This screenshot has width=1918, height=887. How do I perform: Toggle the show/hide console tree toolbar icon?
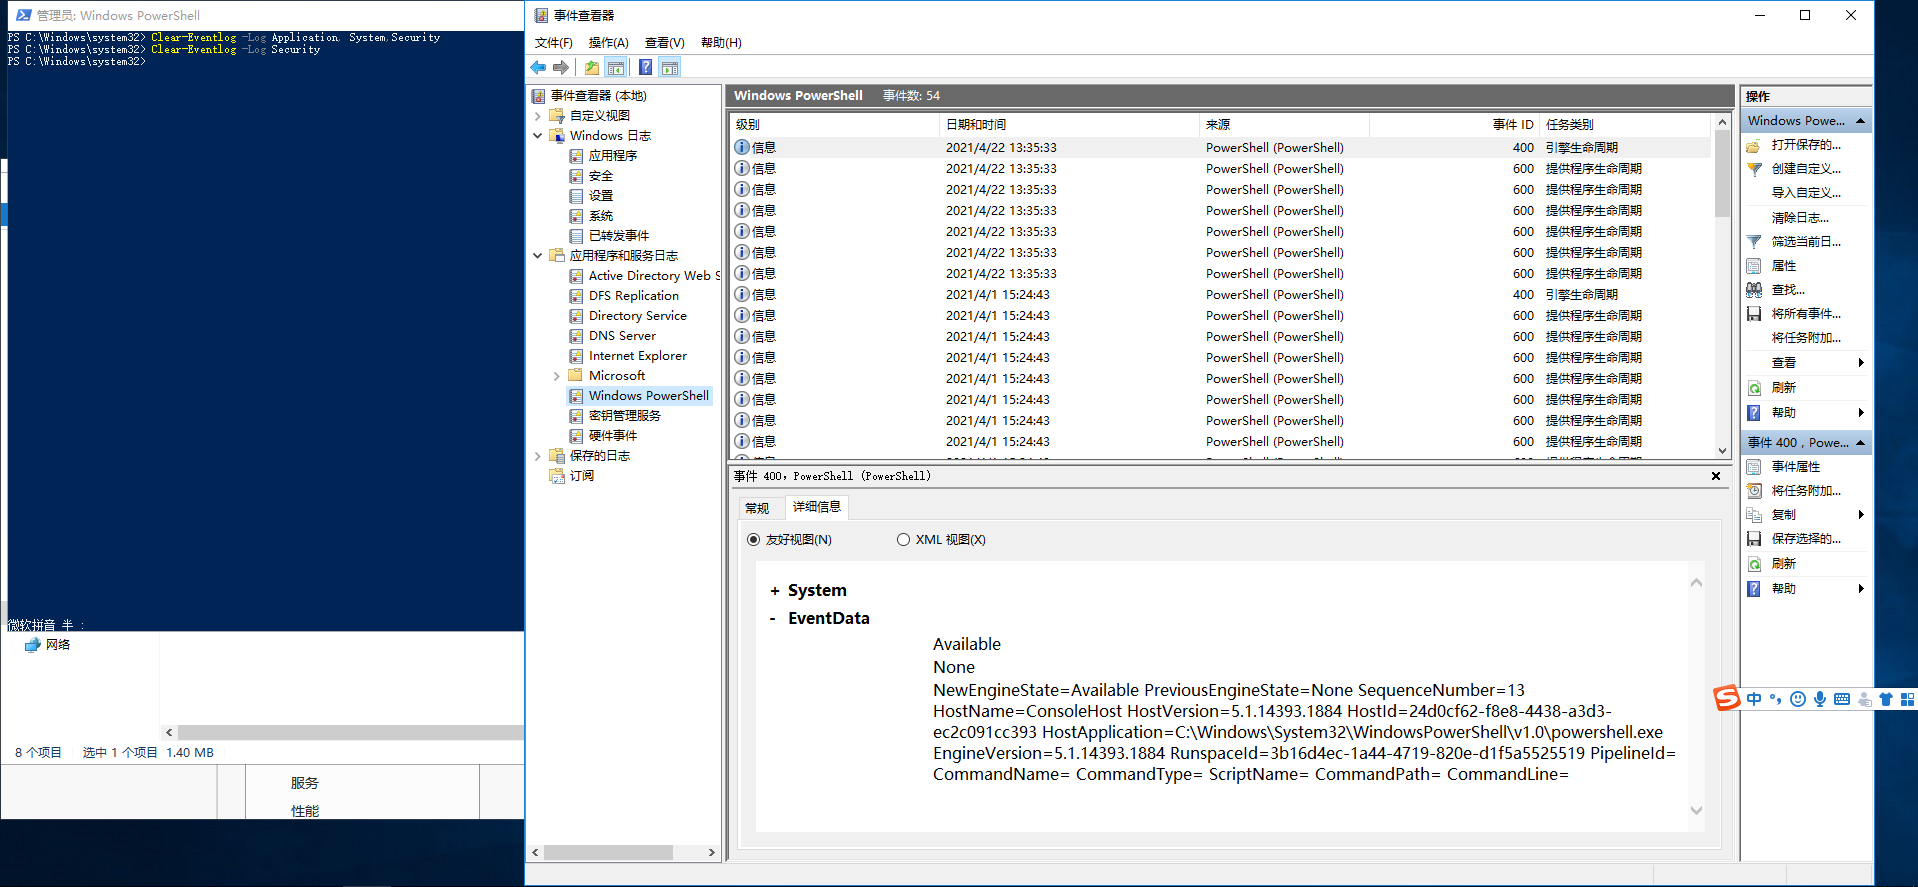pos(616,68)
